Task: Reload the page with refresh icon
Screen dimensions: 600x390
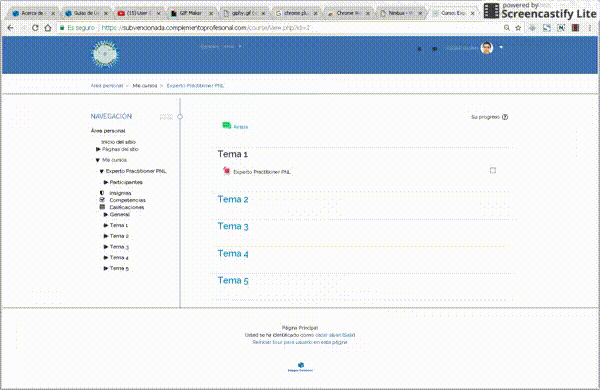Action: (x=35, y=28)
